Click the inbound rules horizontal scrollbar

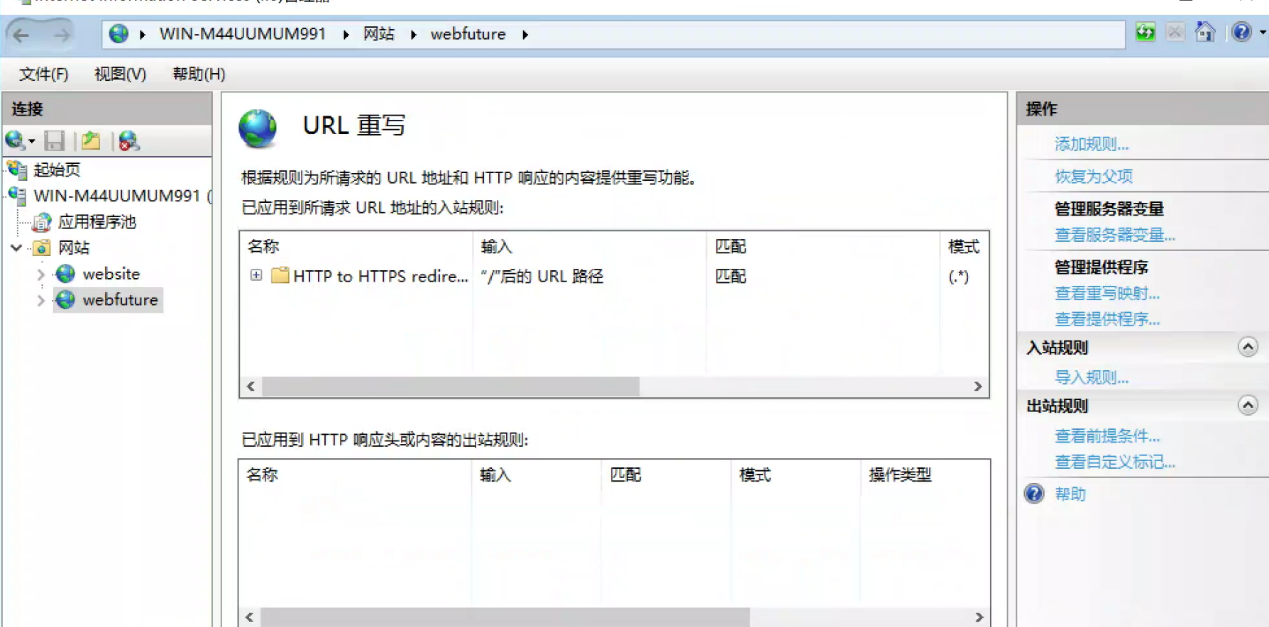450,386
